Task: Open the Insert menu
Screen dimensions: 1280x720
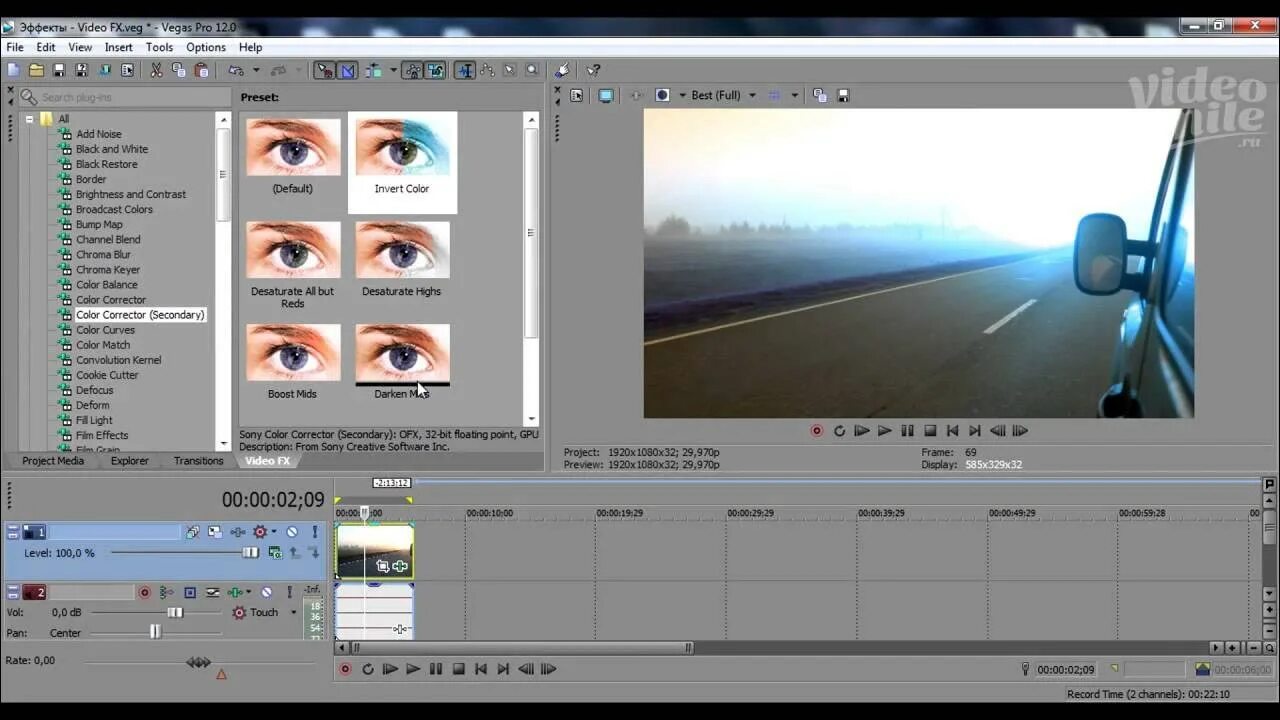Action: [118, 47]
